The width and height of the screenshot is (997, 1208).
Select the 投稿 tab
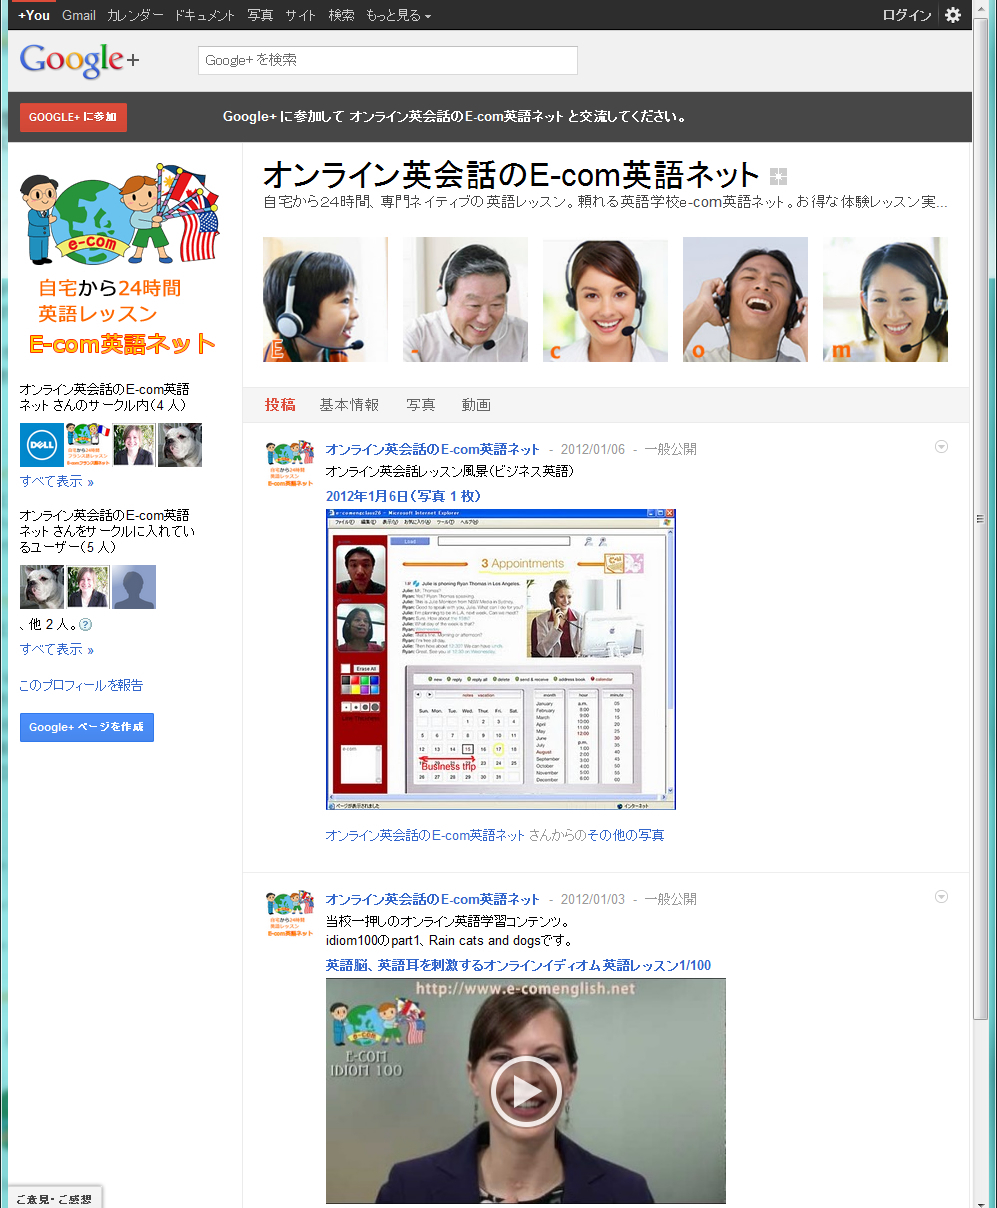(280, 405)
